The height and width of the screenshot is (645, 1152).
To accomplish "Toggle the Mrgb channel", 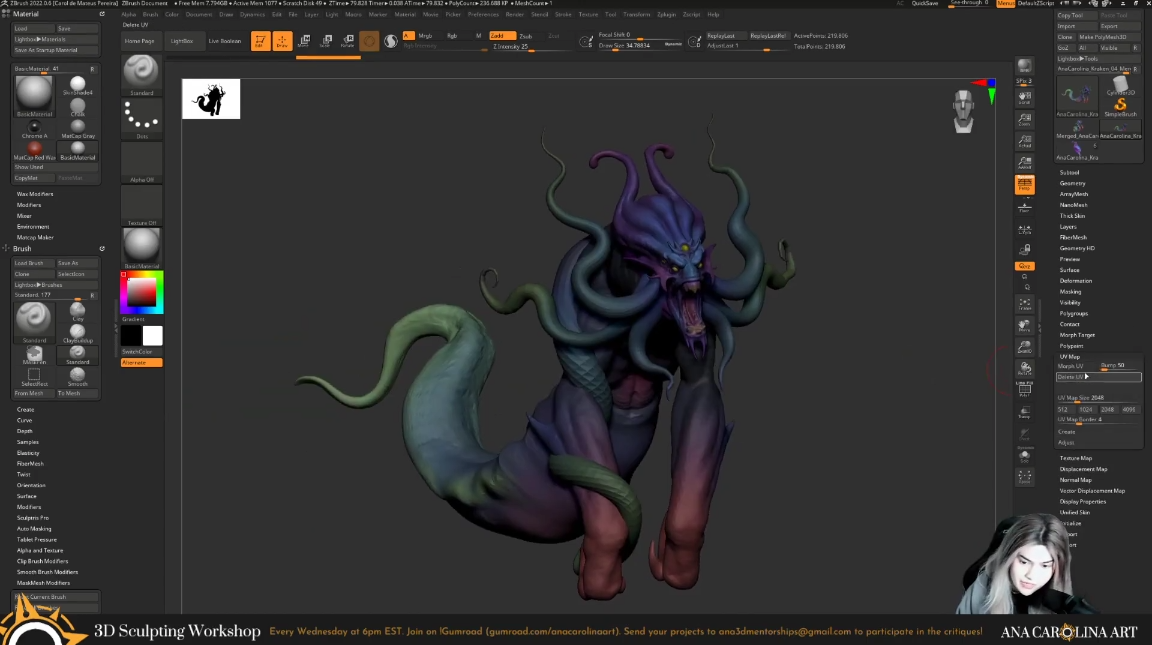I will 425,35.
